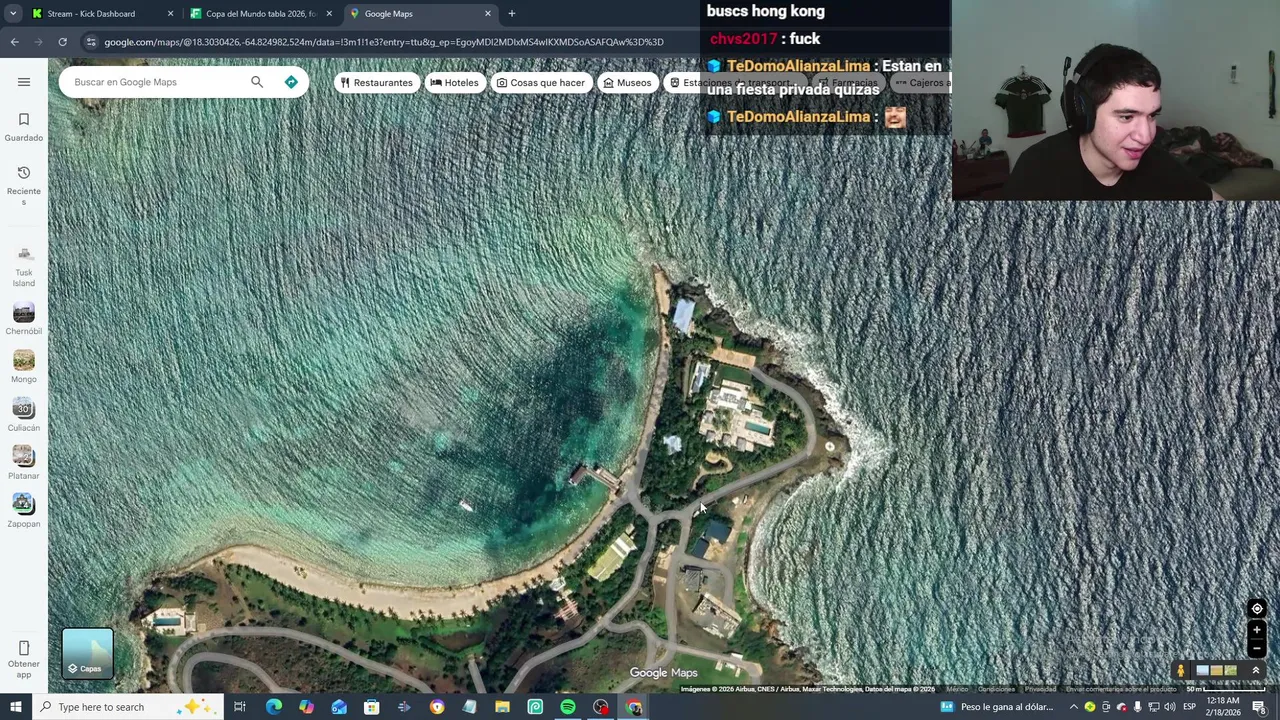Select the Street View pegman

pyautogui.click(x=1181, y=671)
